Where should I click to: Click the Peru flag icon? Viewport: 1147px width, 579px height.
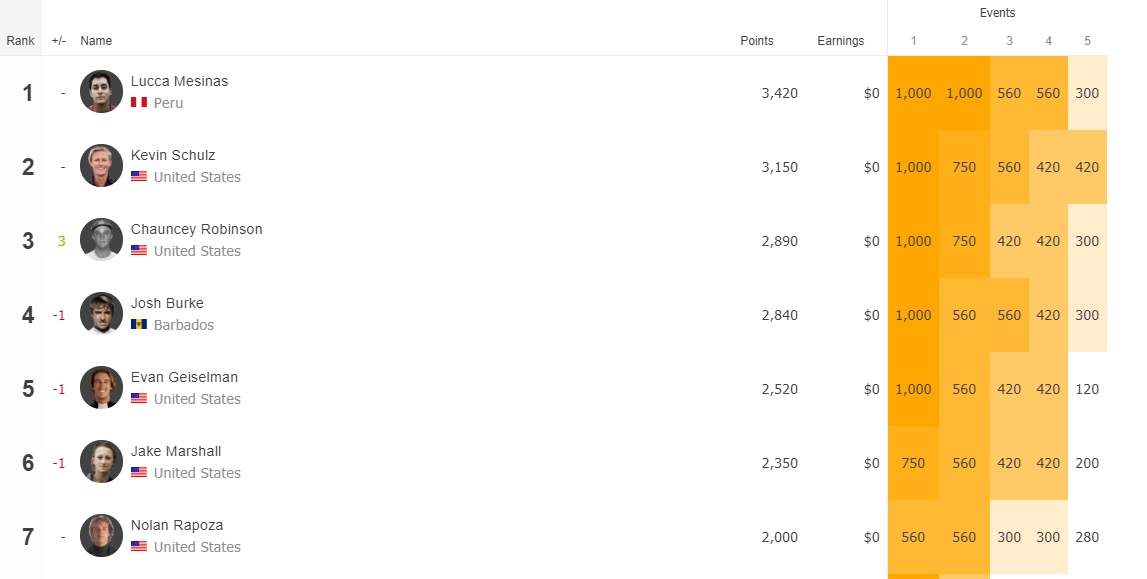pos(139,102)
